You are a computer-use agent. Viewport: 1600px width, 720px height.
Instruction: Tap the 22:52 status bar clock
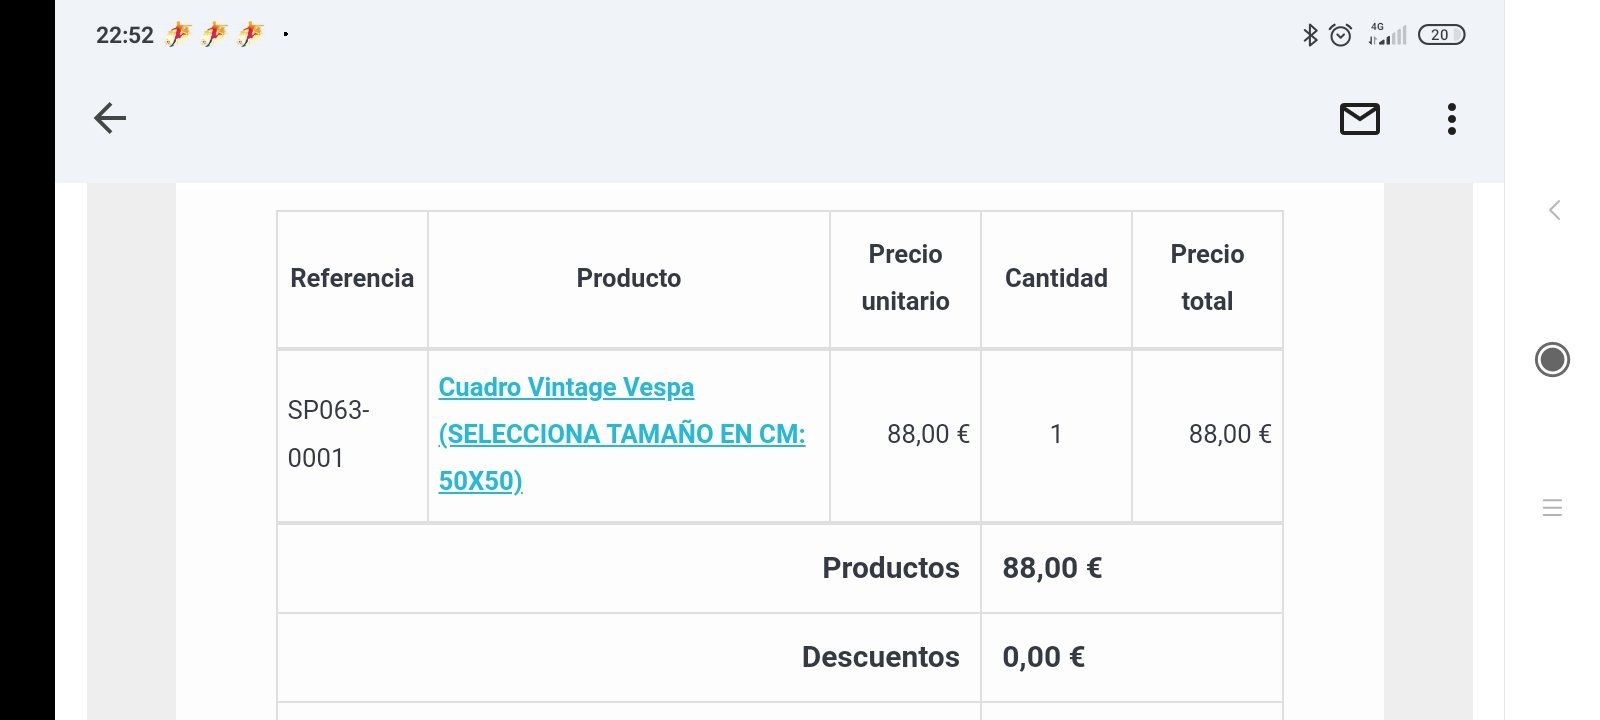[x=124, y=35]
